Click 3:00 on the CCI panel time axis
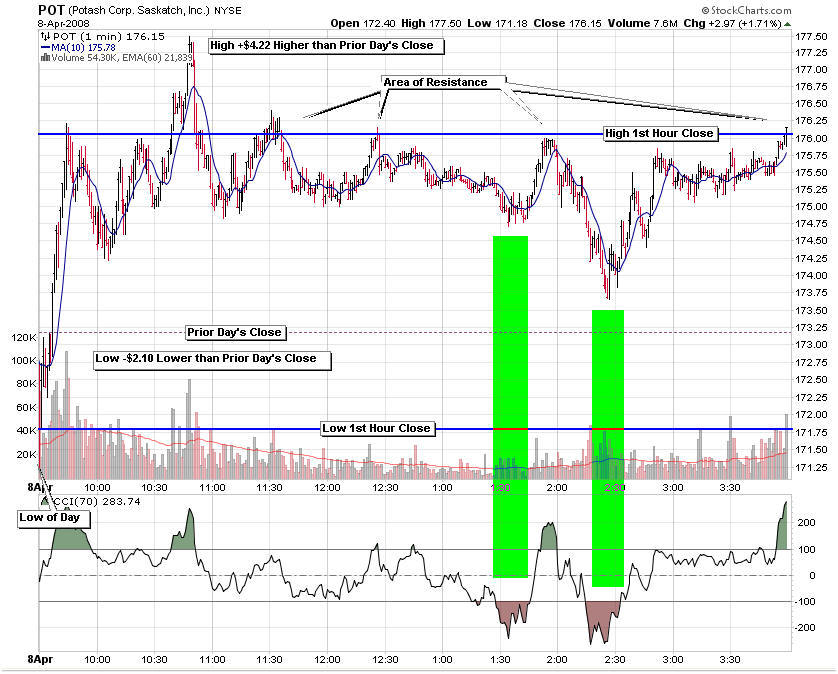The image size is (838, 674). pyautogui.click(x=672, y=660)
